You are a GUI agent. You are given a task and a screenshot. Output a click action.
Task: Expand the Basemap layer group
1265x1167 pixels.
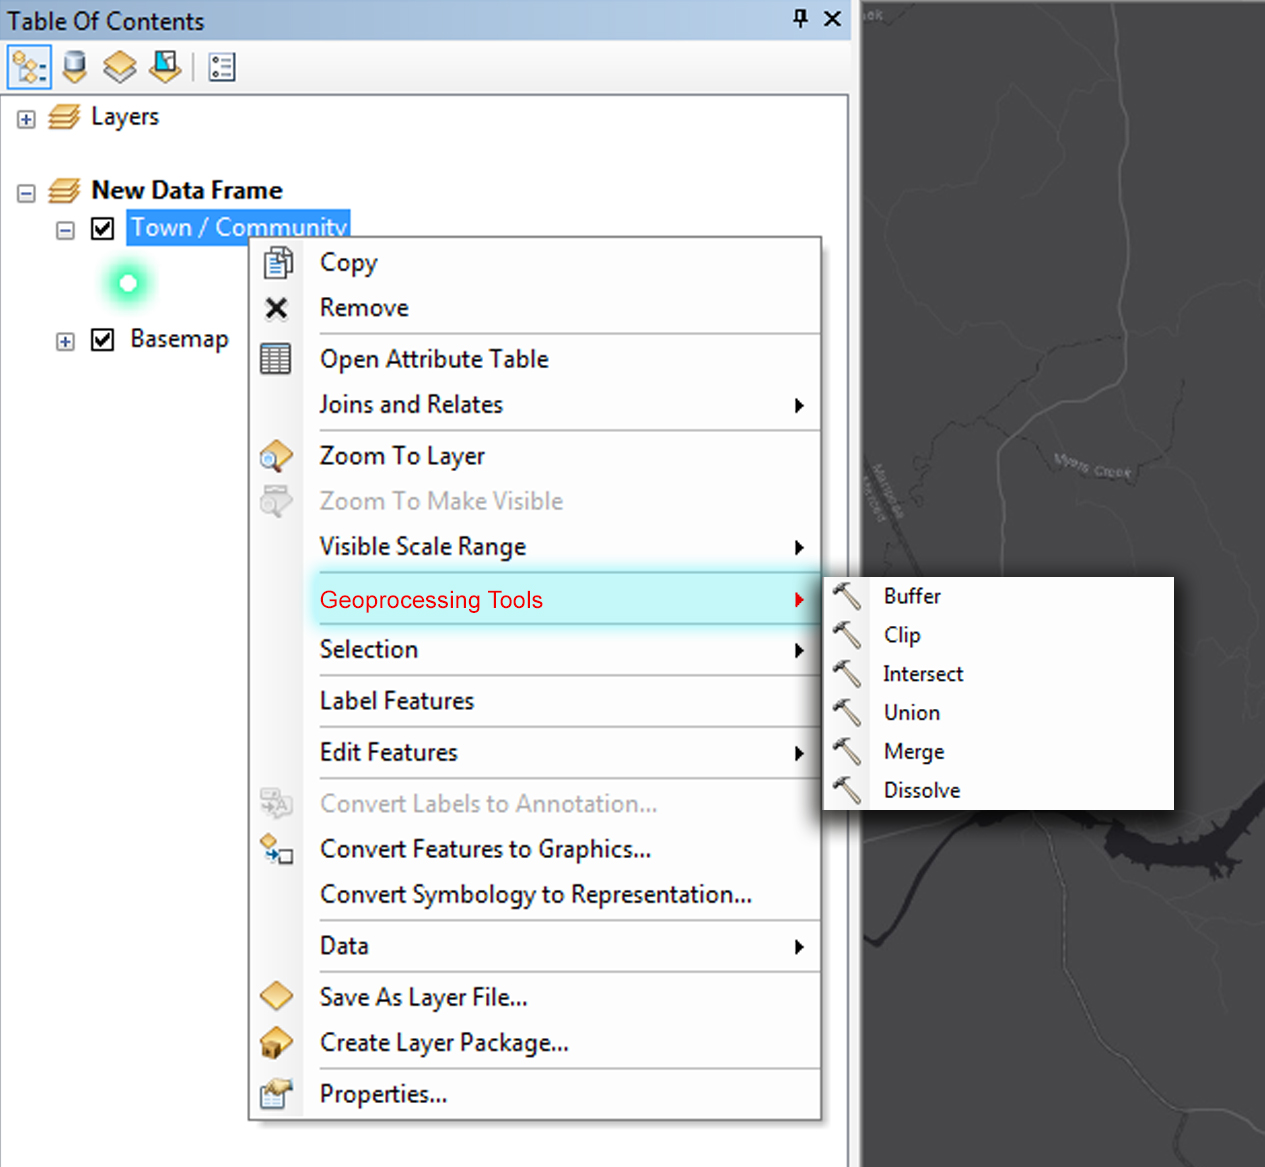(x=64, y=341)
